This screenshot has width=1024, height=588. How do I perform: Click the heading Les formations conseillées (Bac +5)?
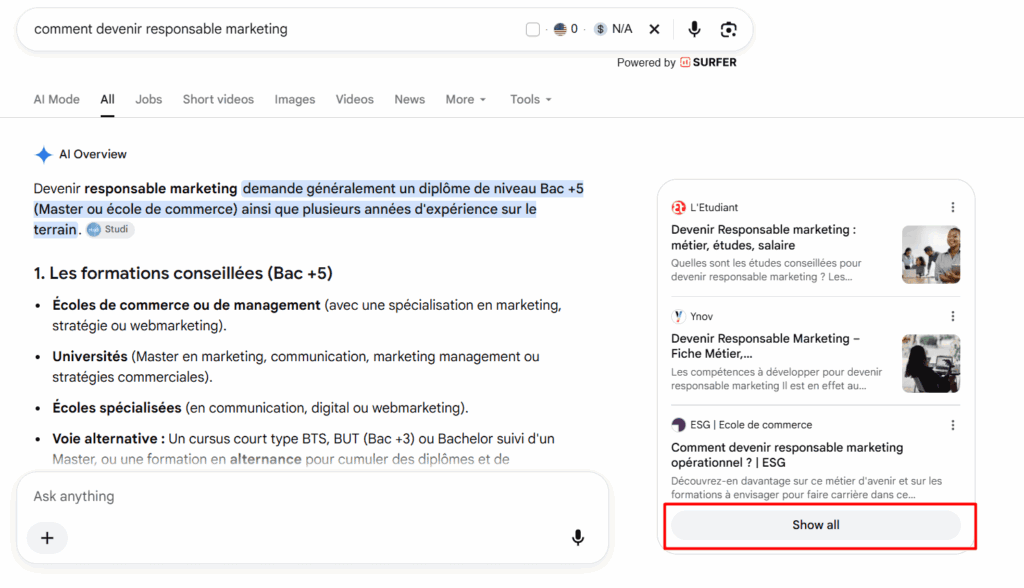click(183, 273)
